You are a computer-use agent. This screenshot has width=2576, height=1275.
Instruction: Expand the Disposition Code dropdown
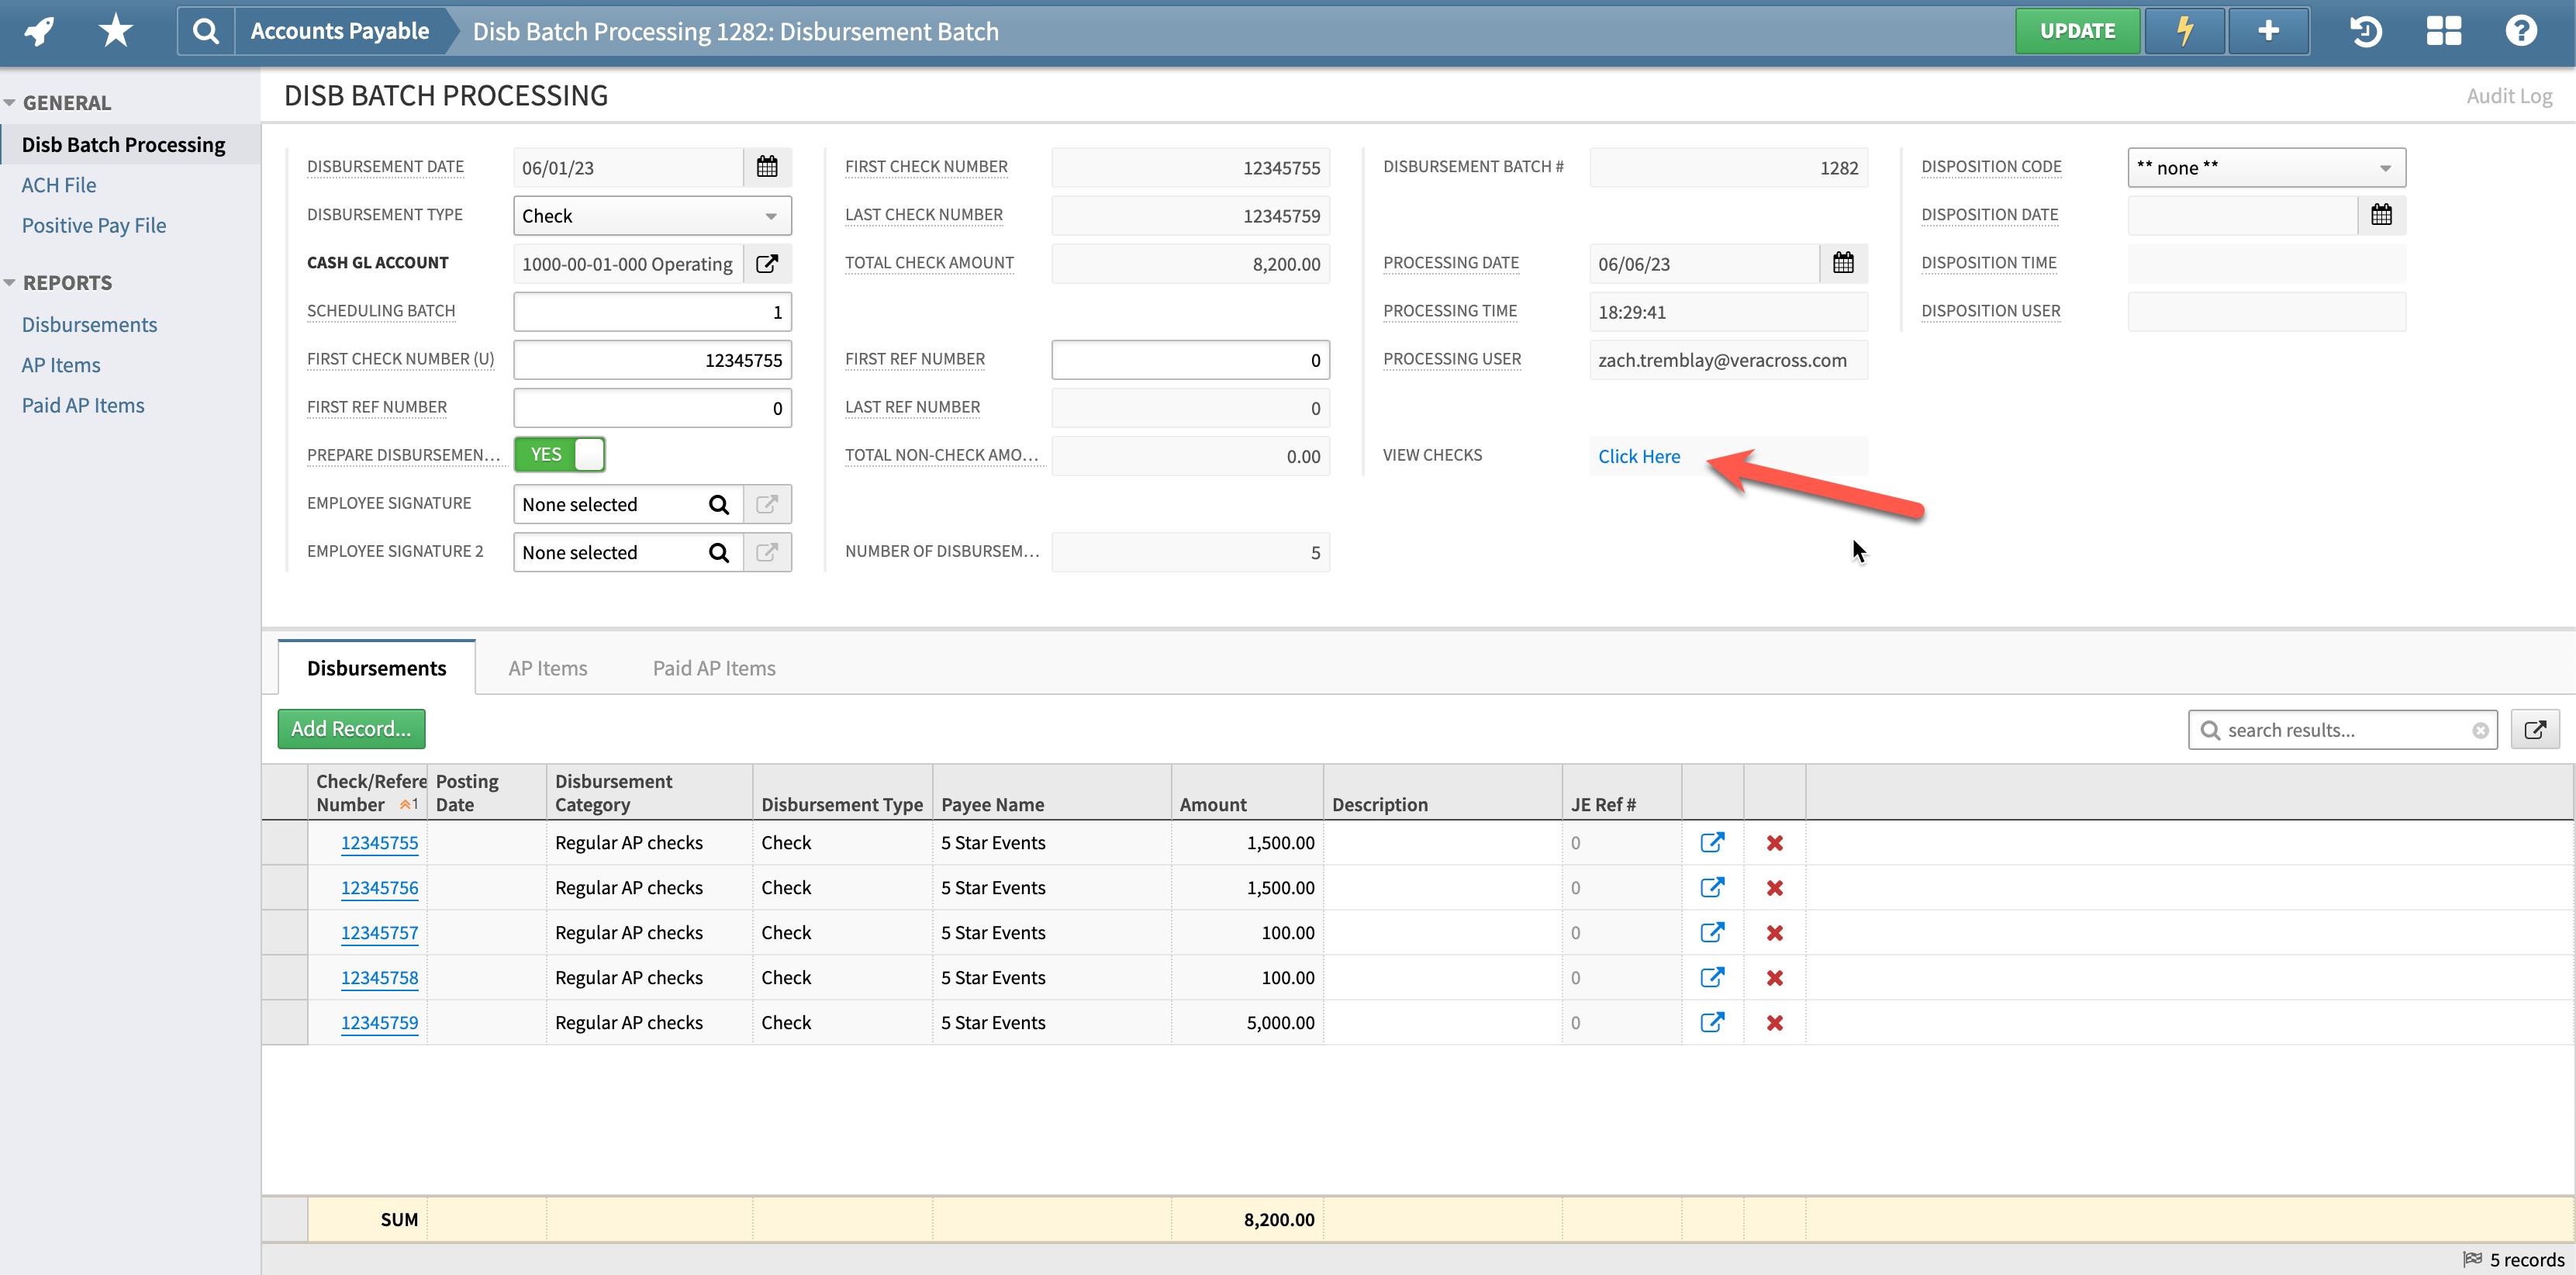click(2266, 168)
